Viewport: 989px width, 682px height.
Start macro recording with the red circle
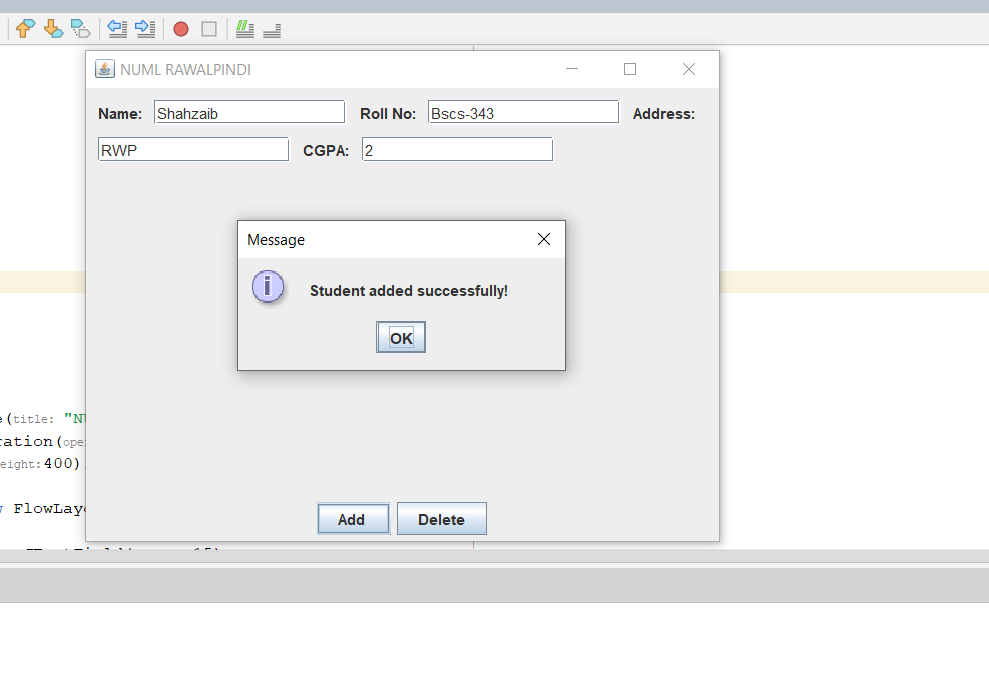tap(181, 29)
